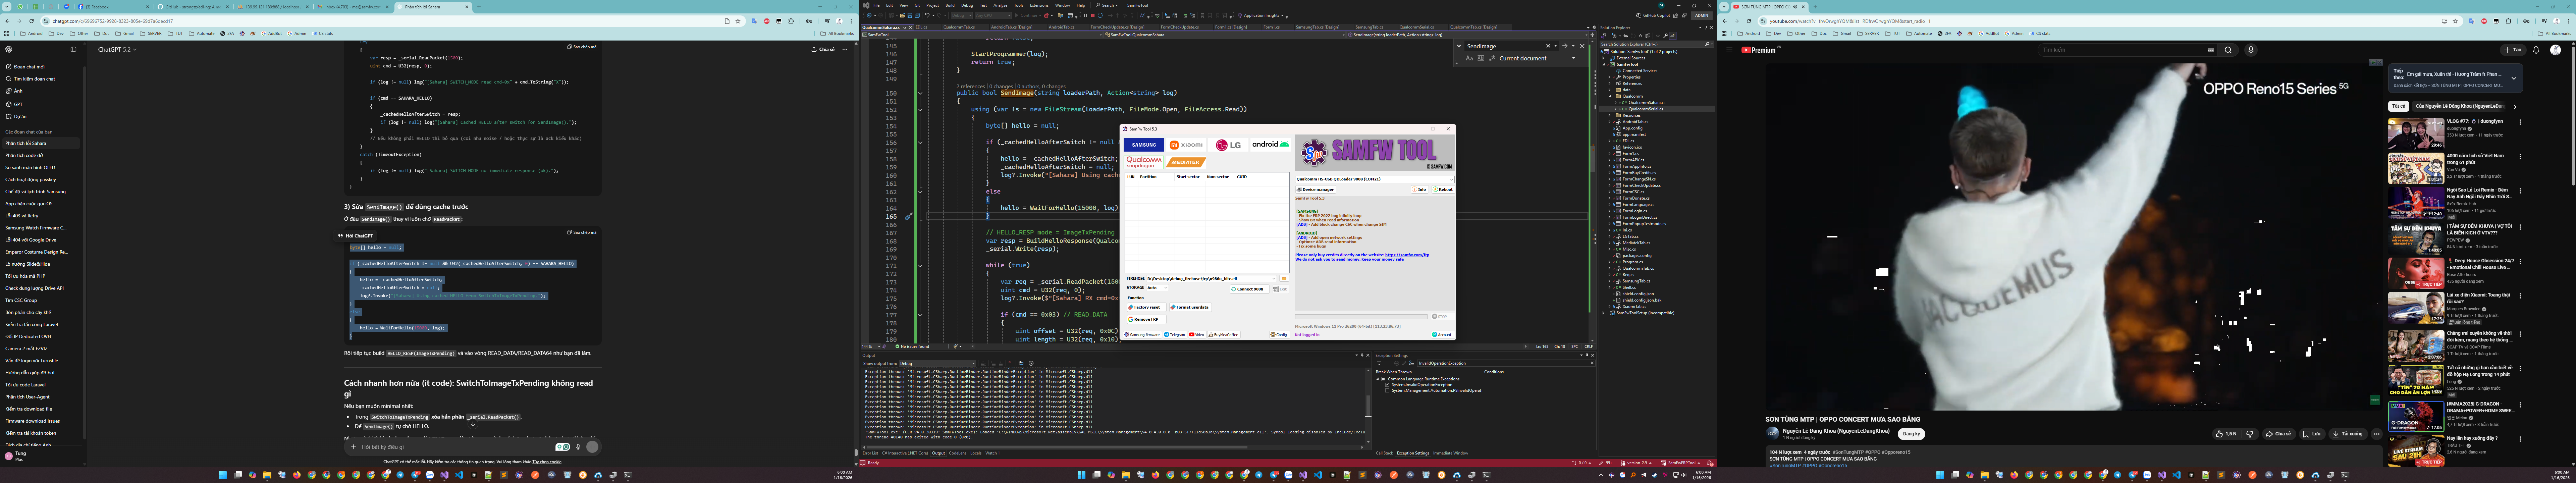
Task: Toggle regular expression option in Find box
Action: coord(1492,58)
